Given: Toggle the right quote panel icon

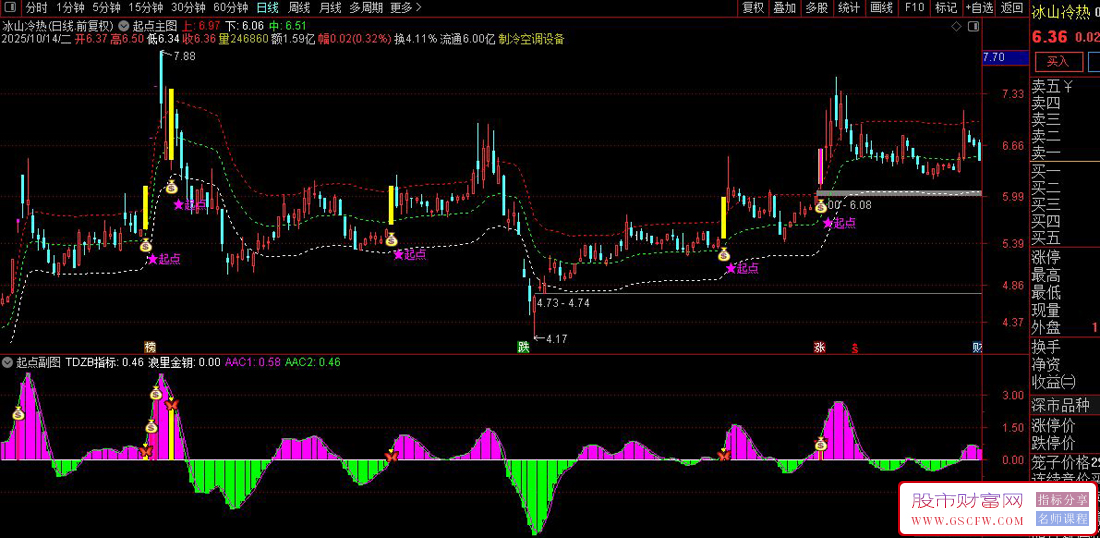Looking at the screenshot, I should 973,27.
